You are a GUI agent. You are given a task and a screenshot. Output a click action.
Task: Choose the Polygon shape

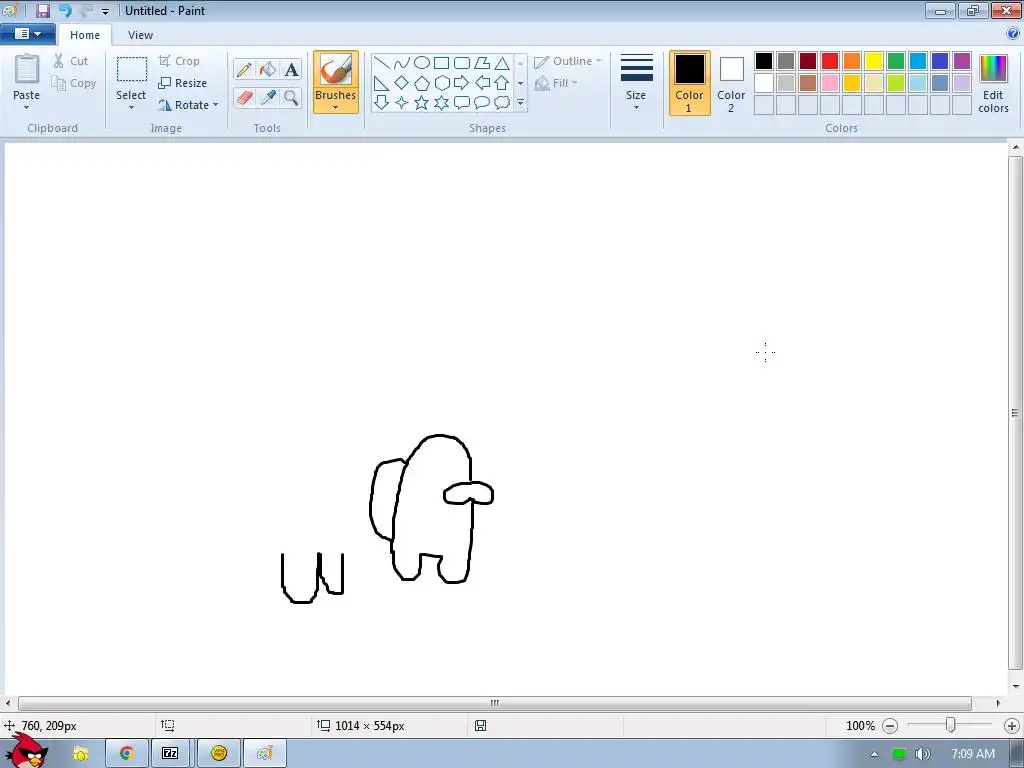[482, 63]
